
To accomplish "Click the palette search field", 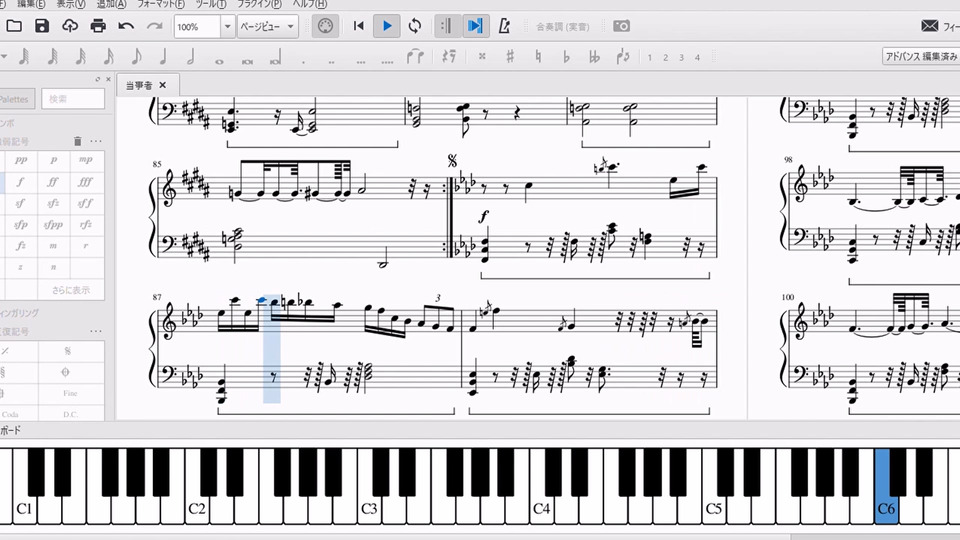I will 73,99.
